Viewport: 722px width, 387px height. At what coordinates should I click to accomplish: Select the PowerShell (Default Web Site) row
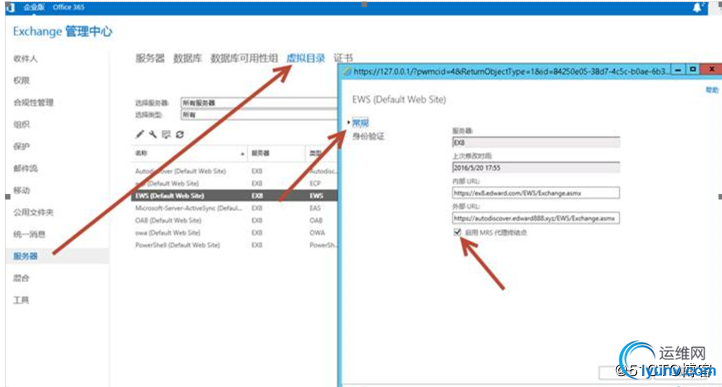(234, 245)
